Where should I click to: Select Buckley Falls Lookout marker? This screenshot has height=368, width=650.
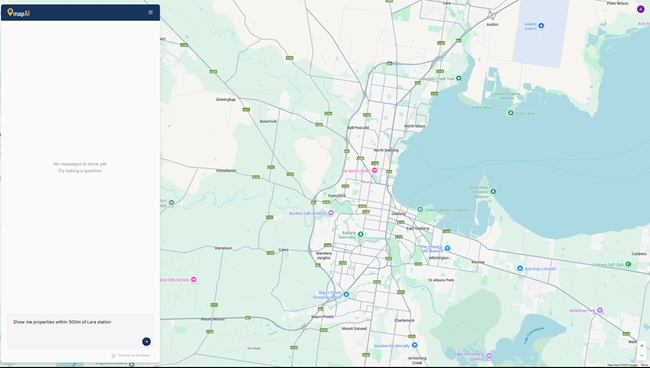tap(331, 213)
